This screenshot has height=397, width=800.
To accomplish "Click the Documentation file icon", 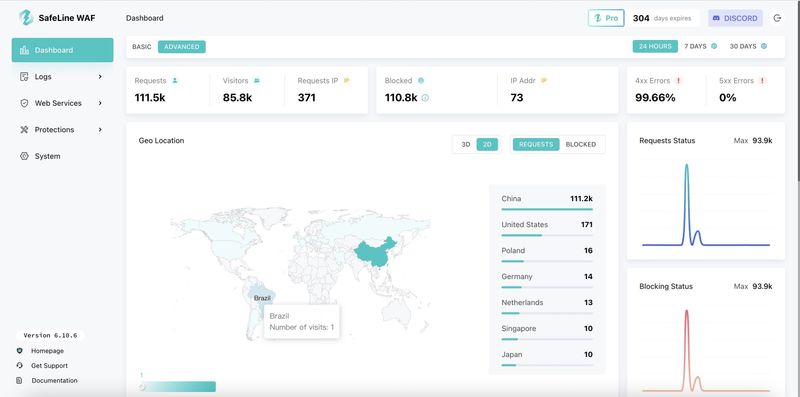I will coord(20,380).
